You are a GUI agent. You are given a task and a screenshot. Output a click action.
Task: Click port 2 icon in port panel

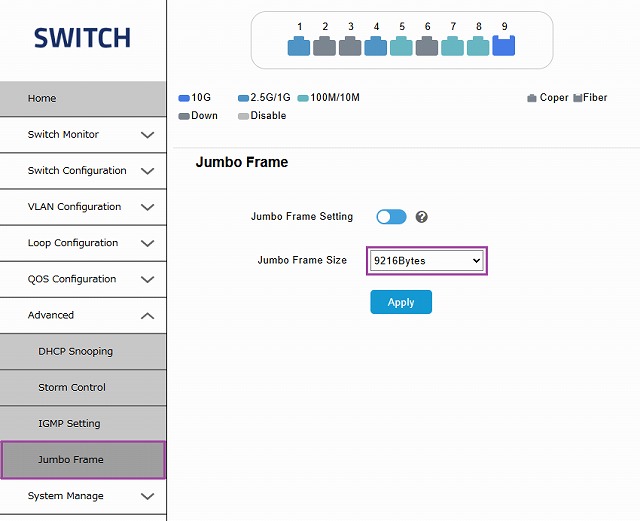(324, 45)
